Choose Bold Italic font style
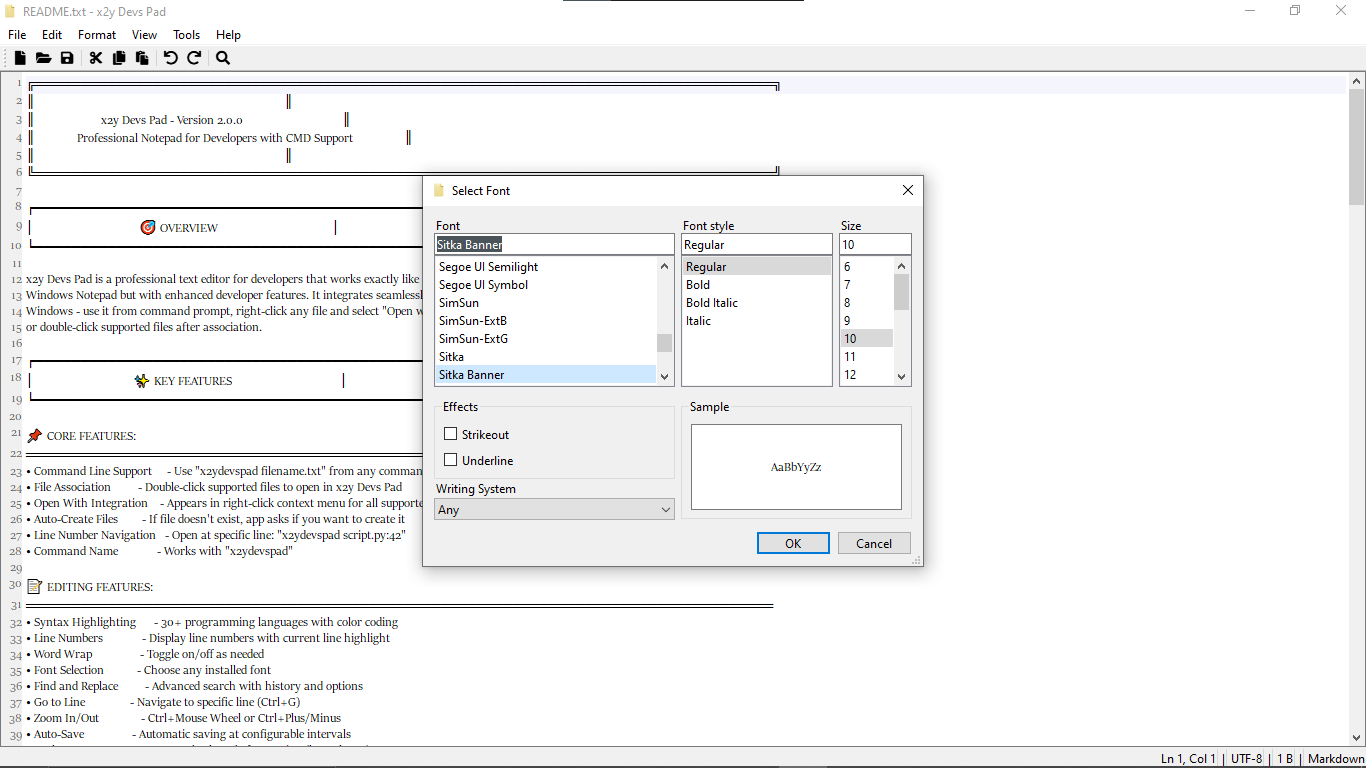 coord(757,303)
